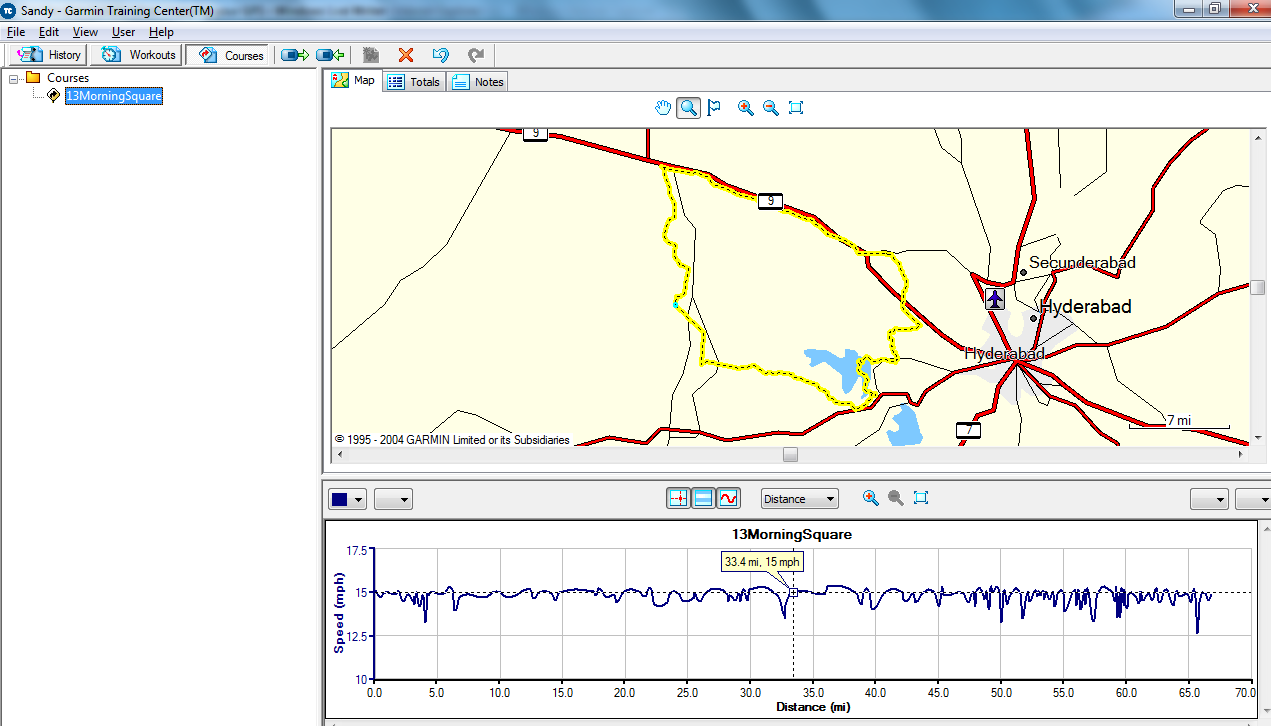Fit the graph to full view

pyautogui.click(x=921, y=498)
